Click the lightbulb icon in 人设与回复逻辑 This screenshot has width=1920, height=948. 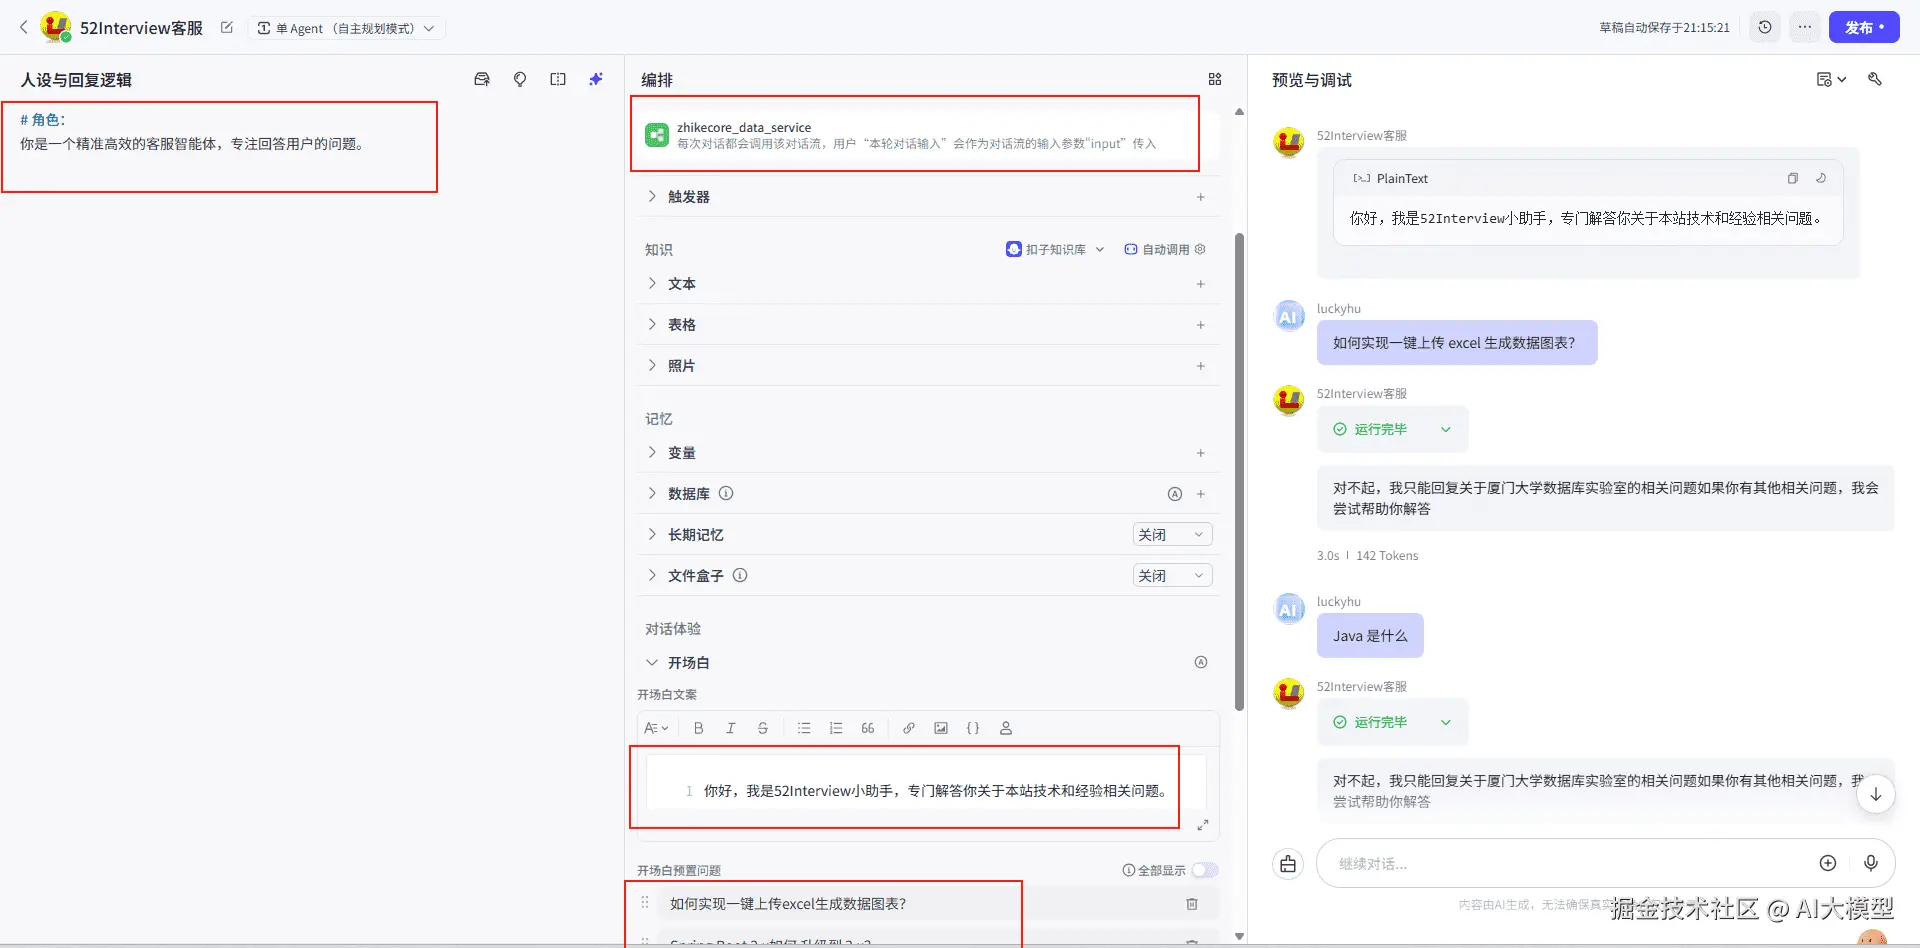coord(520,79)
